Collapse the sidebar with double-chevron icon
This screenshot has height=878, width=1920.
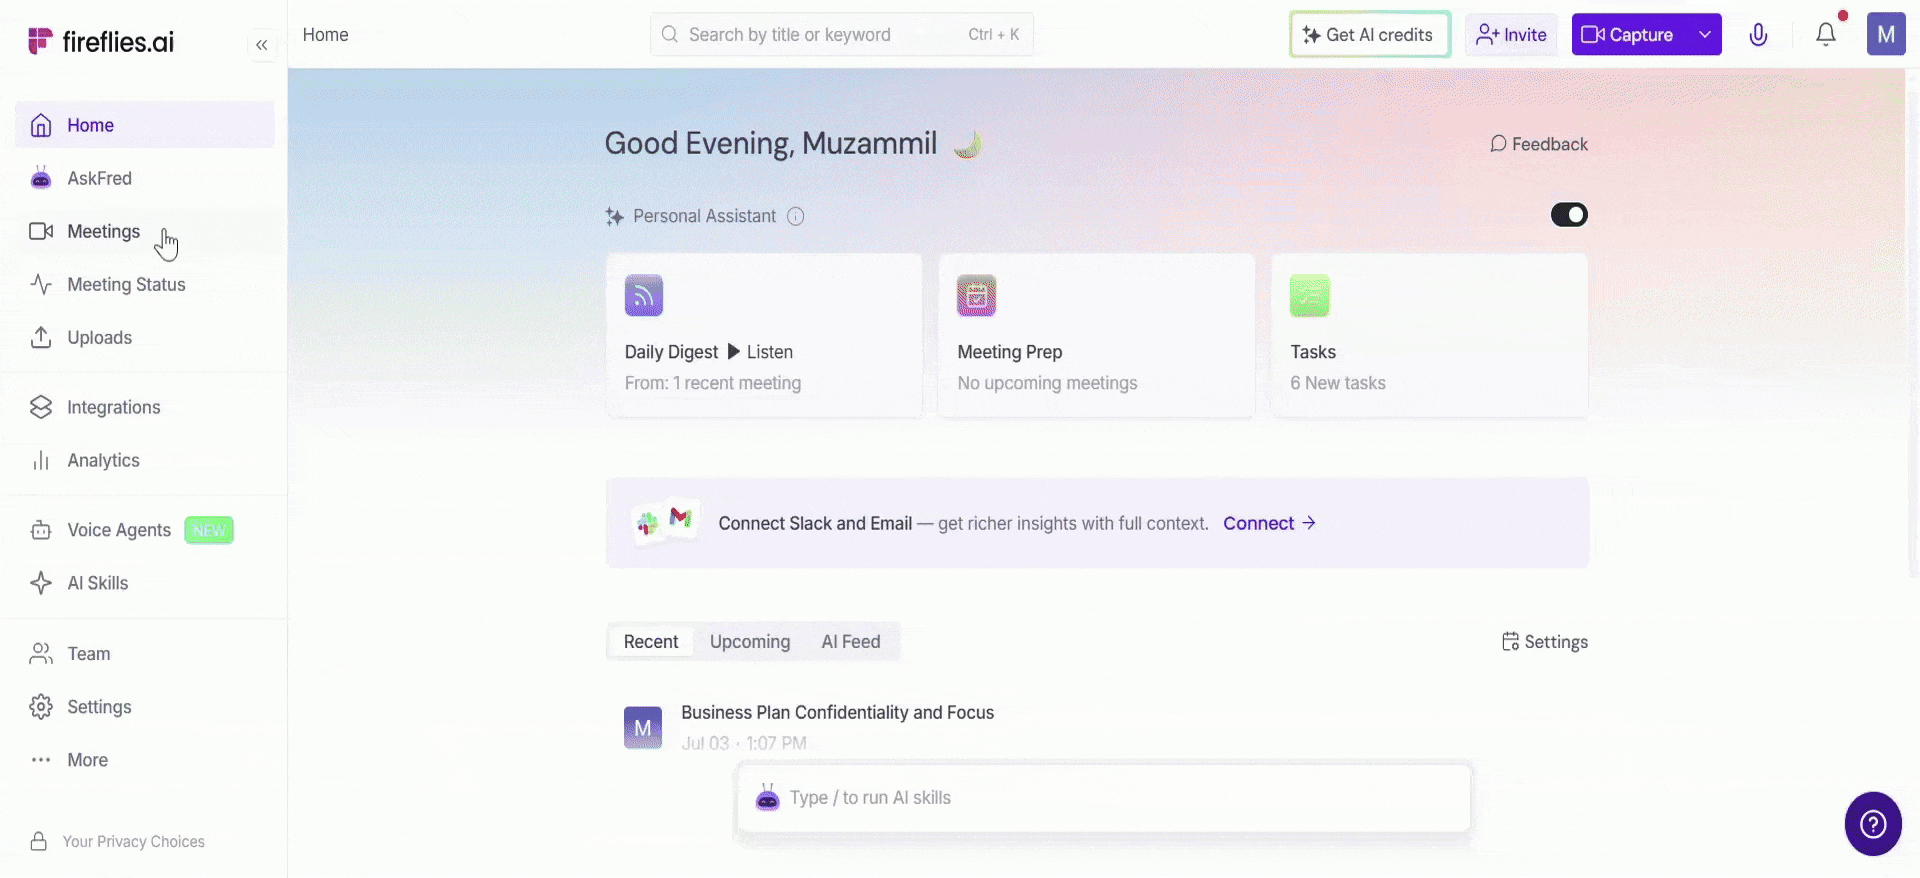coord(261,45)
